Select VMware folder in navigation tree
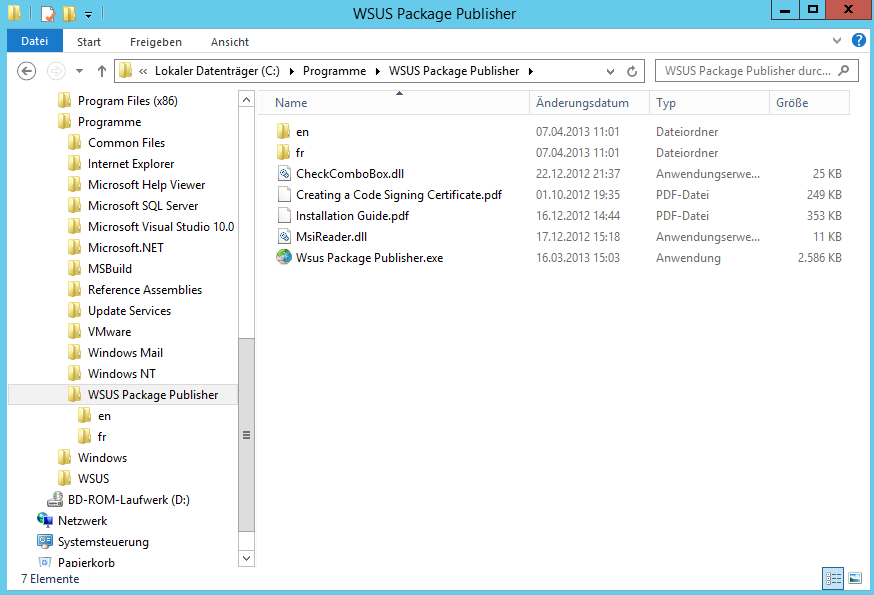 point(110,332)
